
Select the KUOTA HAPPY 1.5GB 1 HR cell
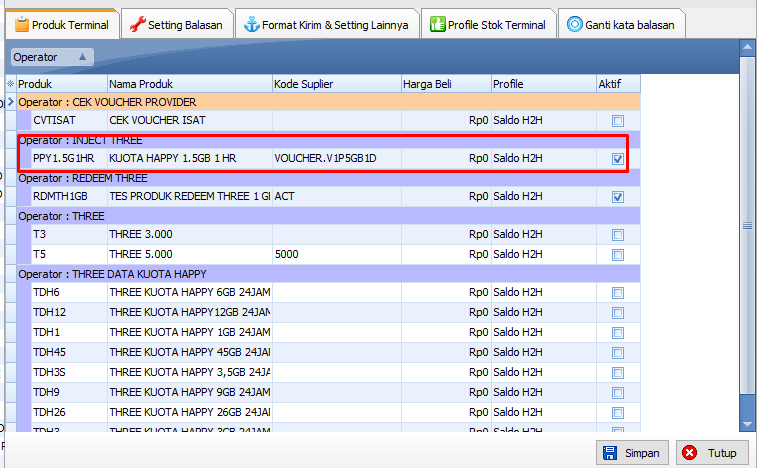[x=190, y=158]
